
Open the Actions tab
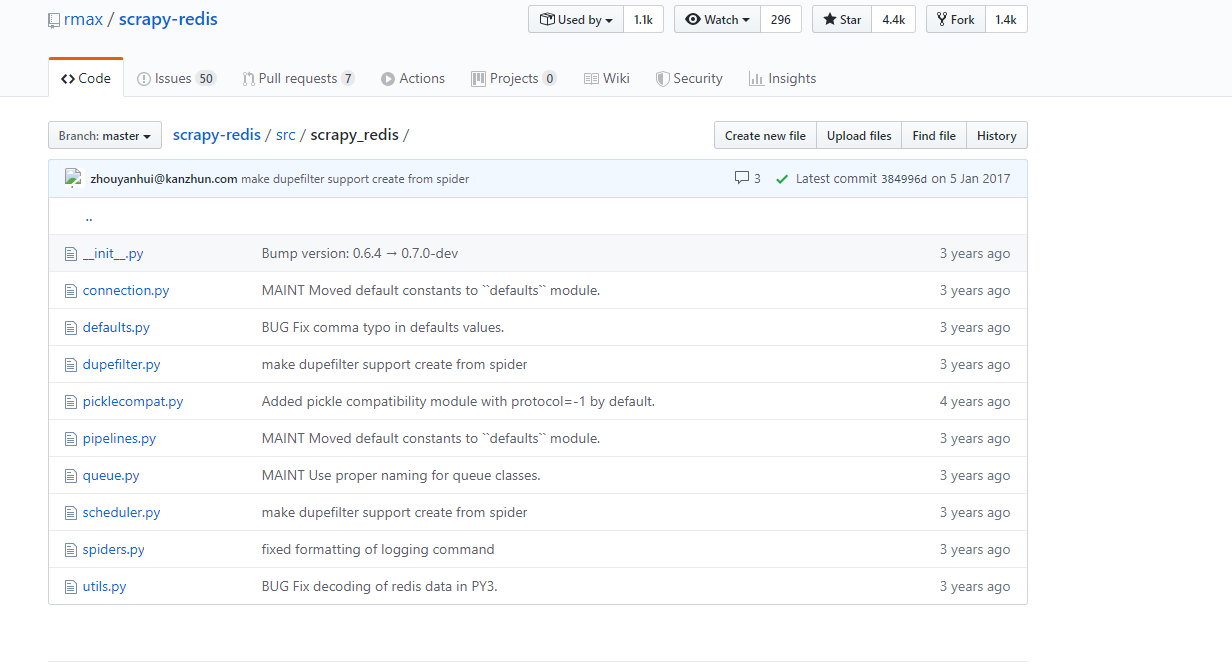pyautogui.click(x=413, y=78)
